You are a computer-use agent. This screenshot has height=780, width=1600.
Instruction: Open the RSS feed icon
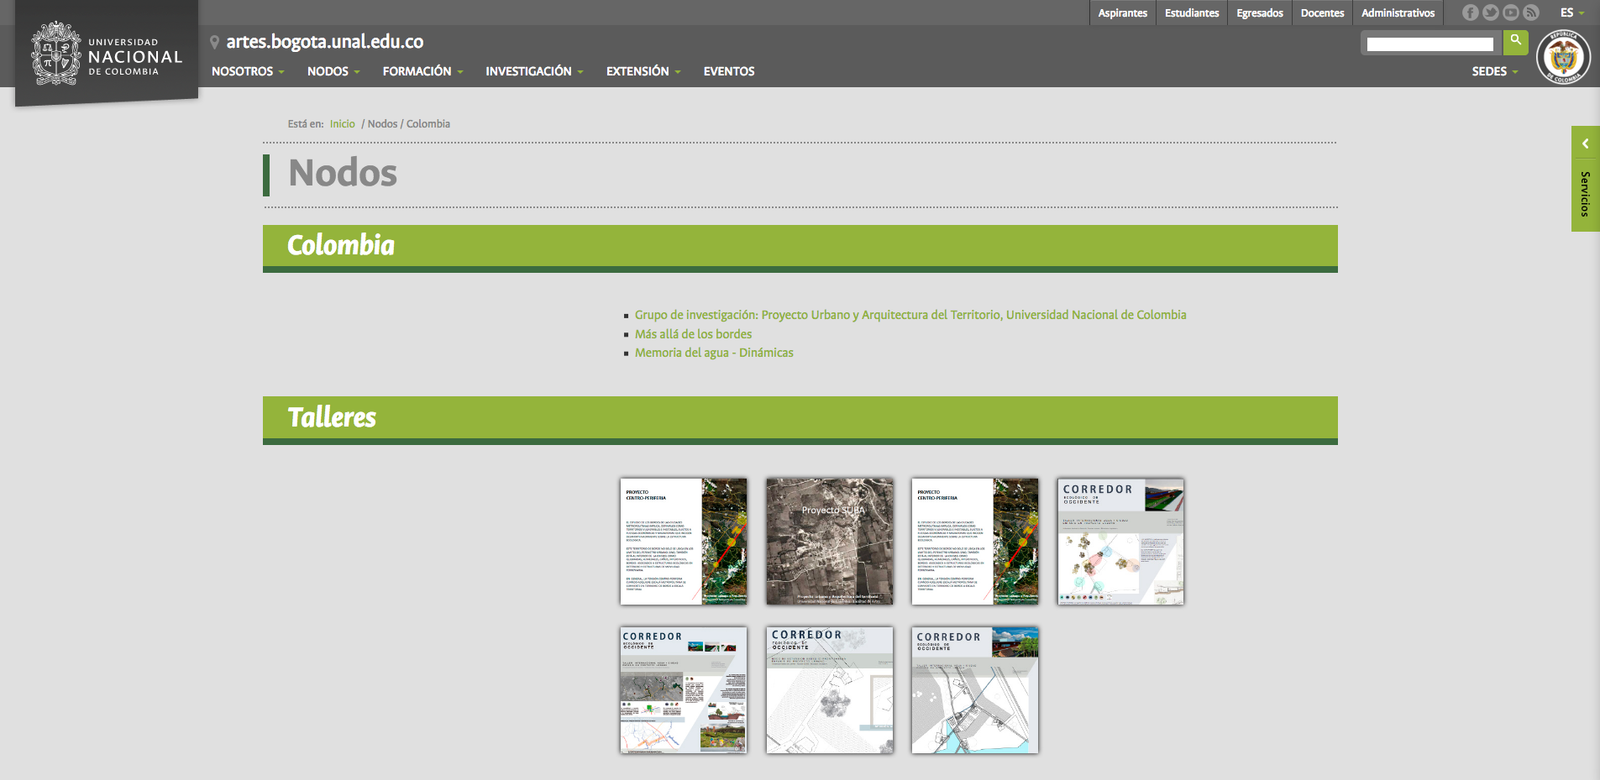point(1530,13)
